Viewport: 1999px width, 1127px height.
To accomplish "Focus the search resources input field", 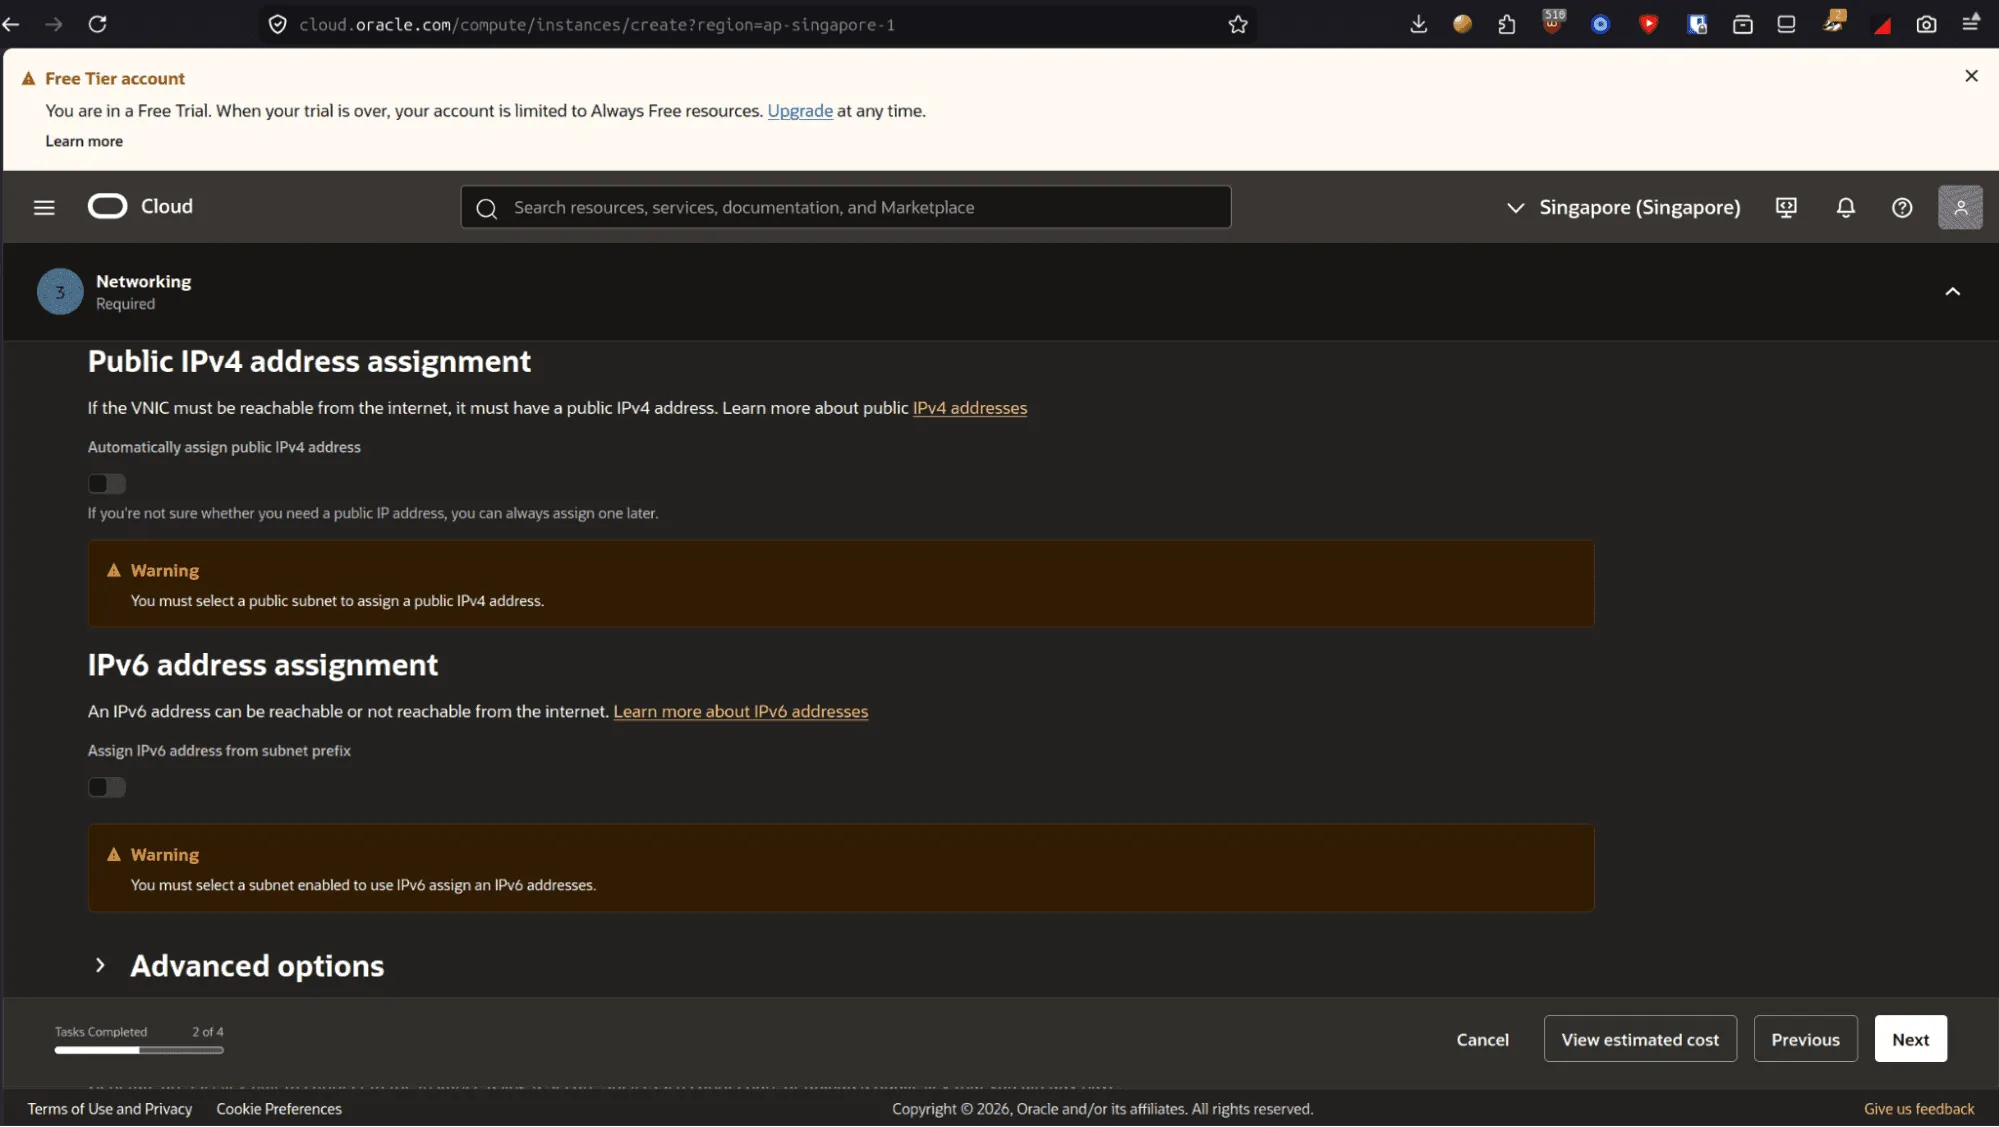I will pos(845,208).
